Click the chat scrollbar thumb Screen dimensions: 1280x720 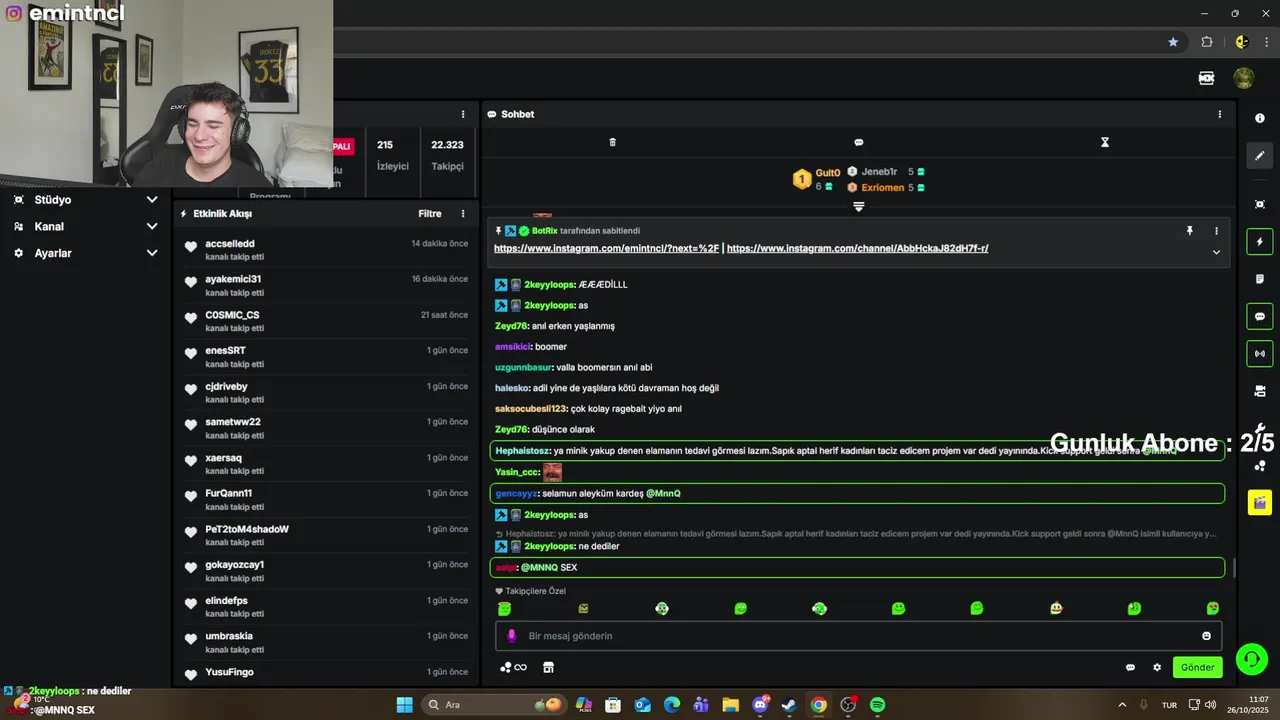[x=1233, y=568]
